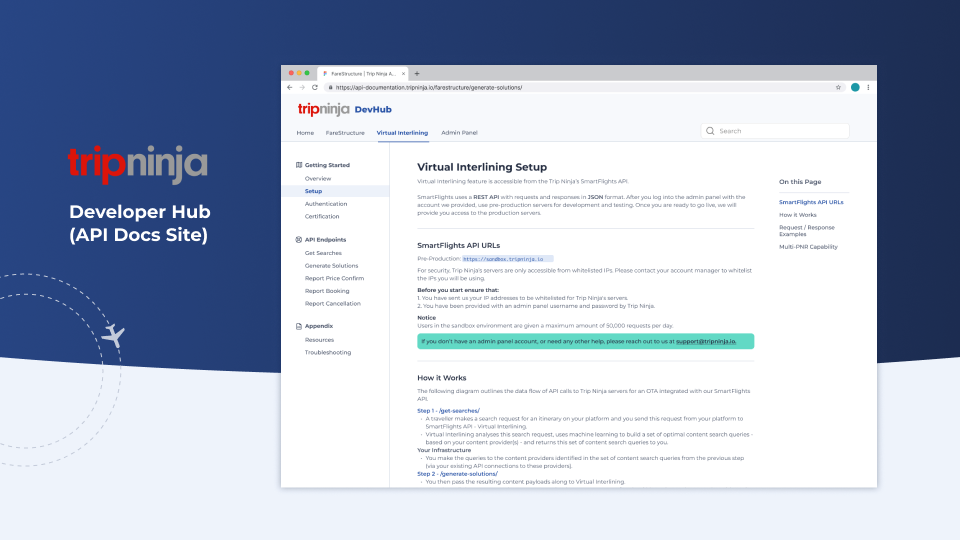The height and width of the screenshot is (540, 960).
Task: Select Generate Solutions in the sidebar
Action: (x=331, y=266)
